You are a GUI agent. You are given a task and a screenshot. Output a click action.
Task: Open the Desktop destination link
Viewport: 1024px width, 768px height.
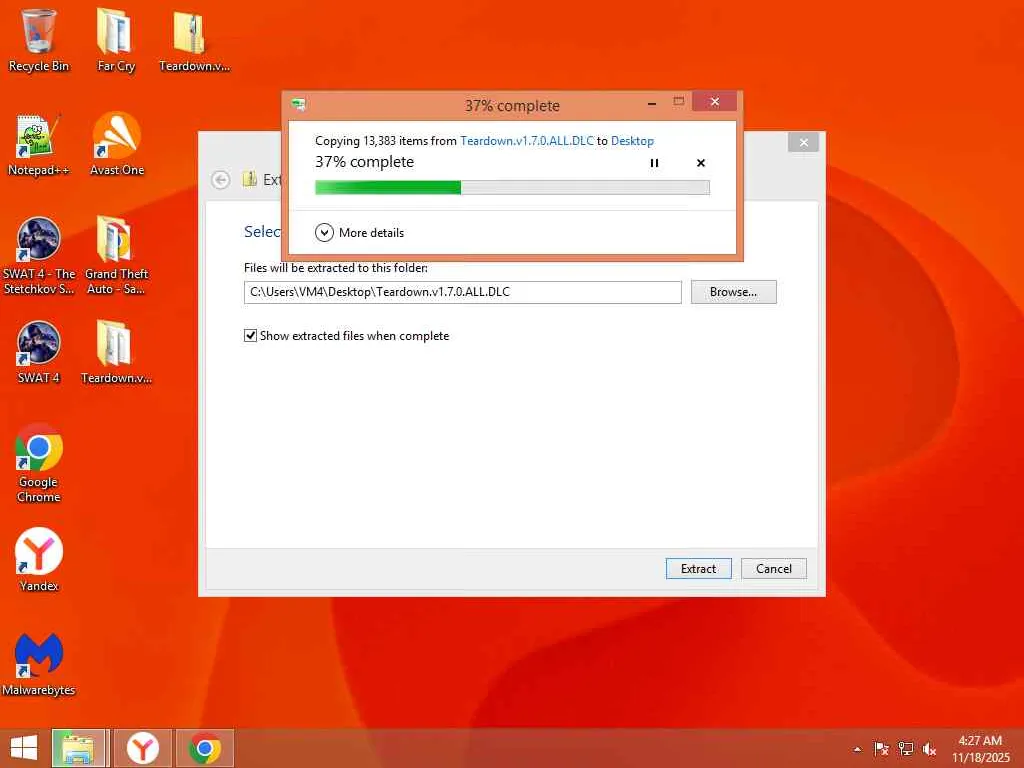pos(632,140)
